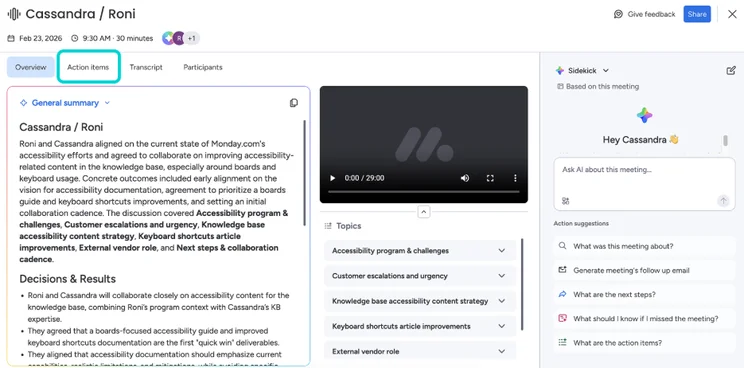This screenshot has width=744, height=368.
Task: Click the attachment tools icon in chat box
Action: [565, 201]
